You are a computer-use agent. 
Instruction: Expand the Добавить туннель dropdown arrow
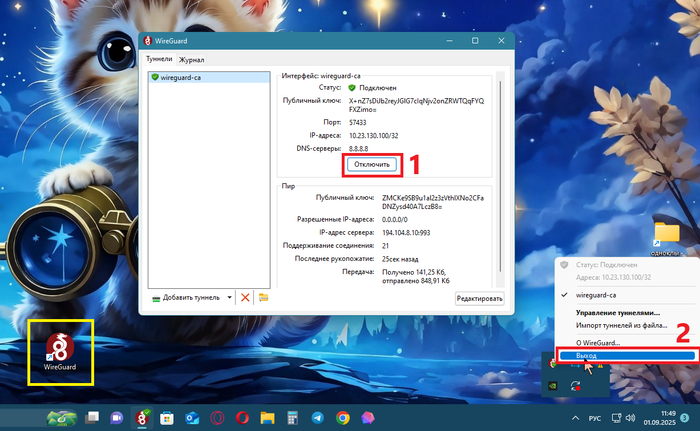229,297
